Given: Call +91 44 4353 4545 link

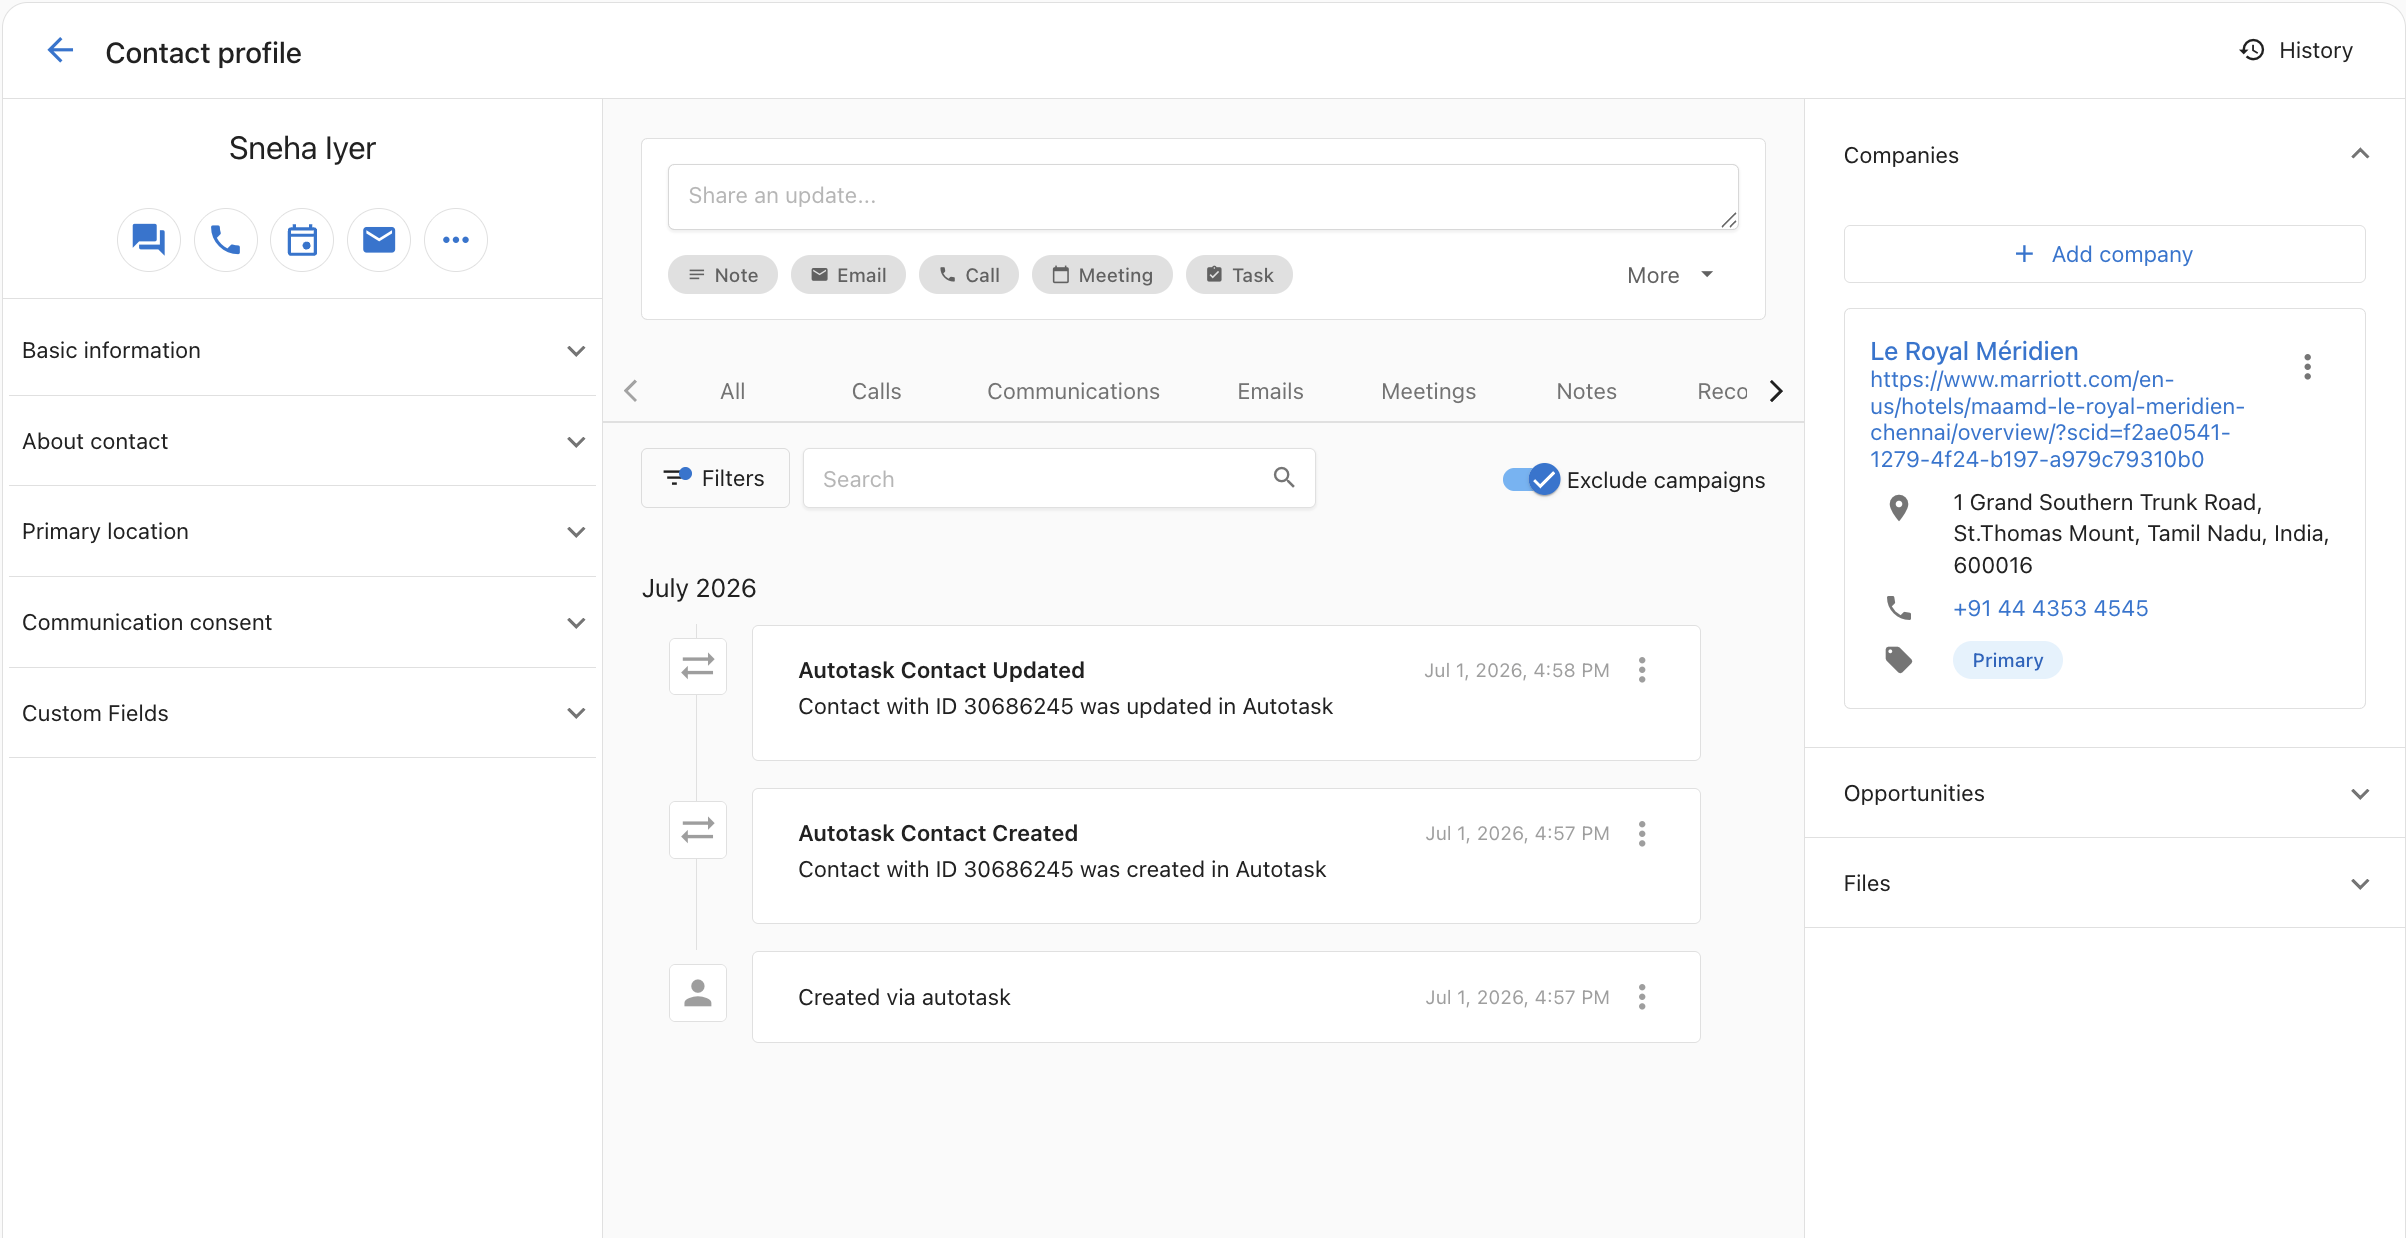Looking at the screenshot, I should pyautogui.click(x=2051, y=608).
